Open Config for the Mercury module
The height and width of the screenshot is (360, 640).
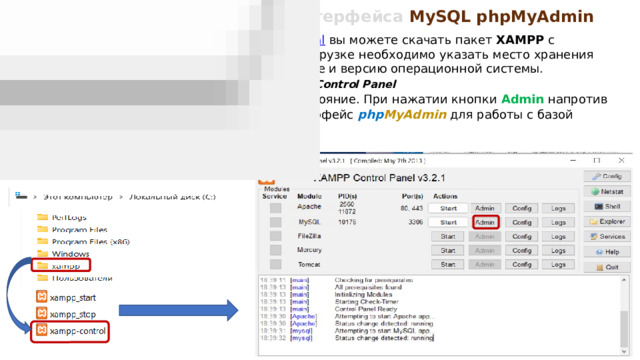pyautogui.click(x=522, y=251)
